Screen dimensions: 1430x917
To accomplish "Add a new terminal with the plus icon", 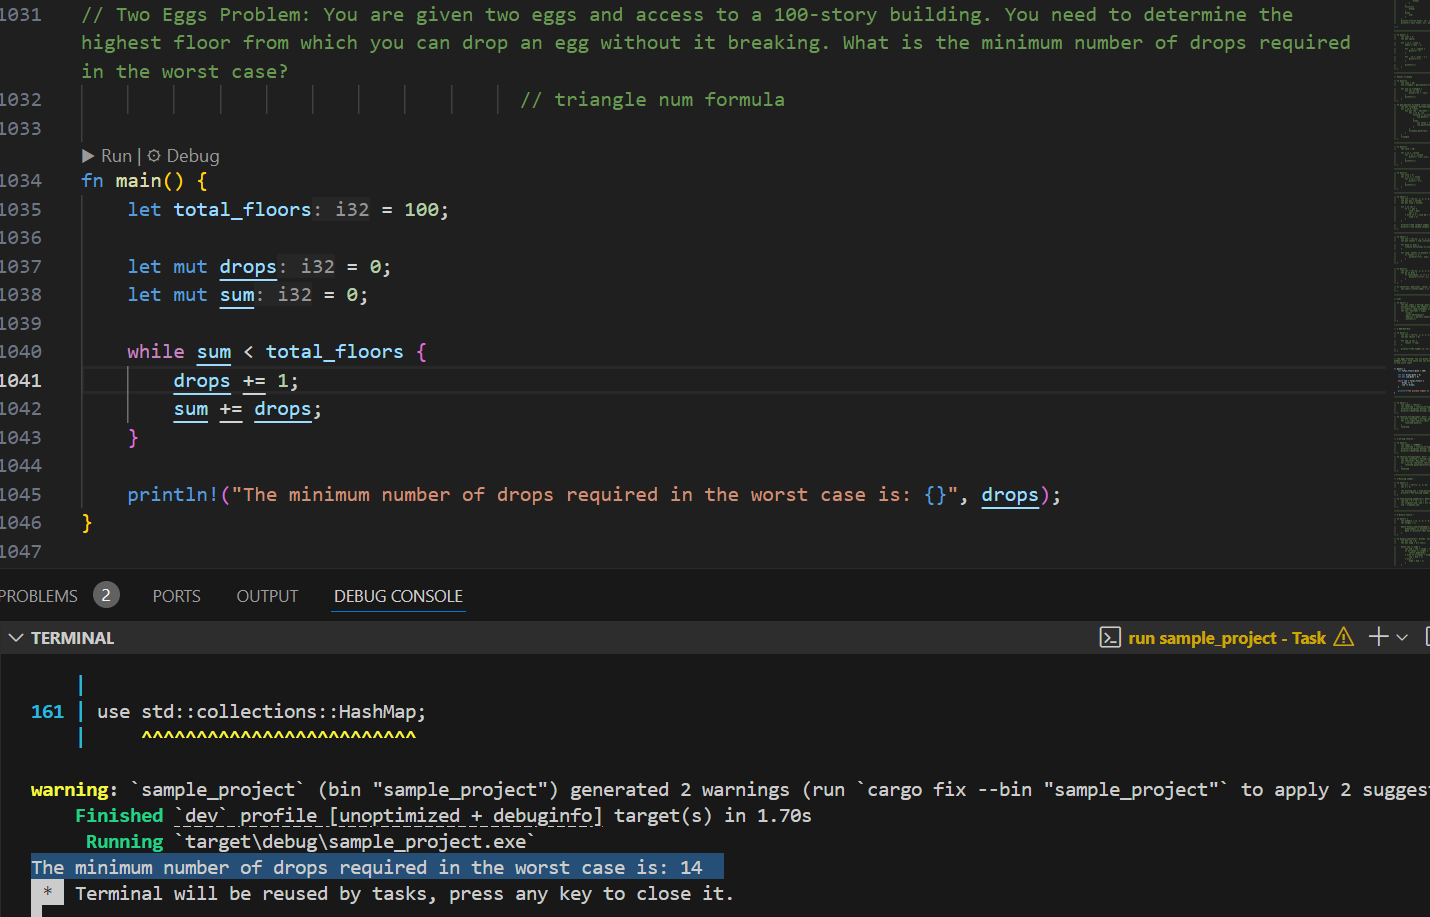I will point(1378,637).
